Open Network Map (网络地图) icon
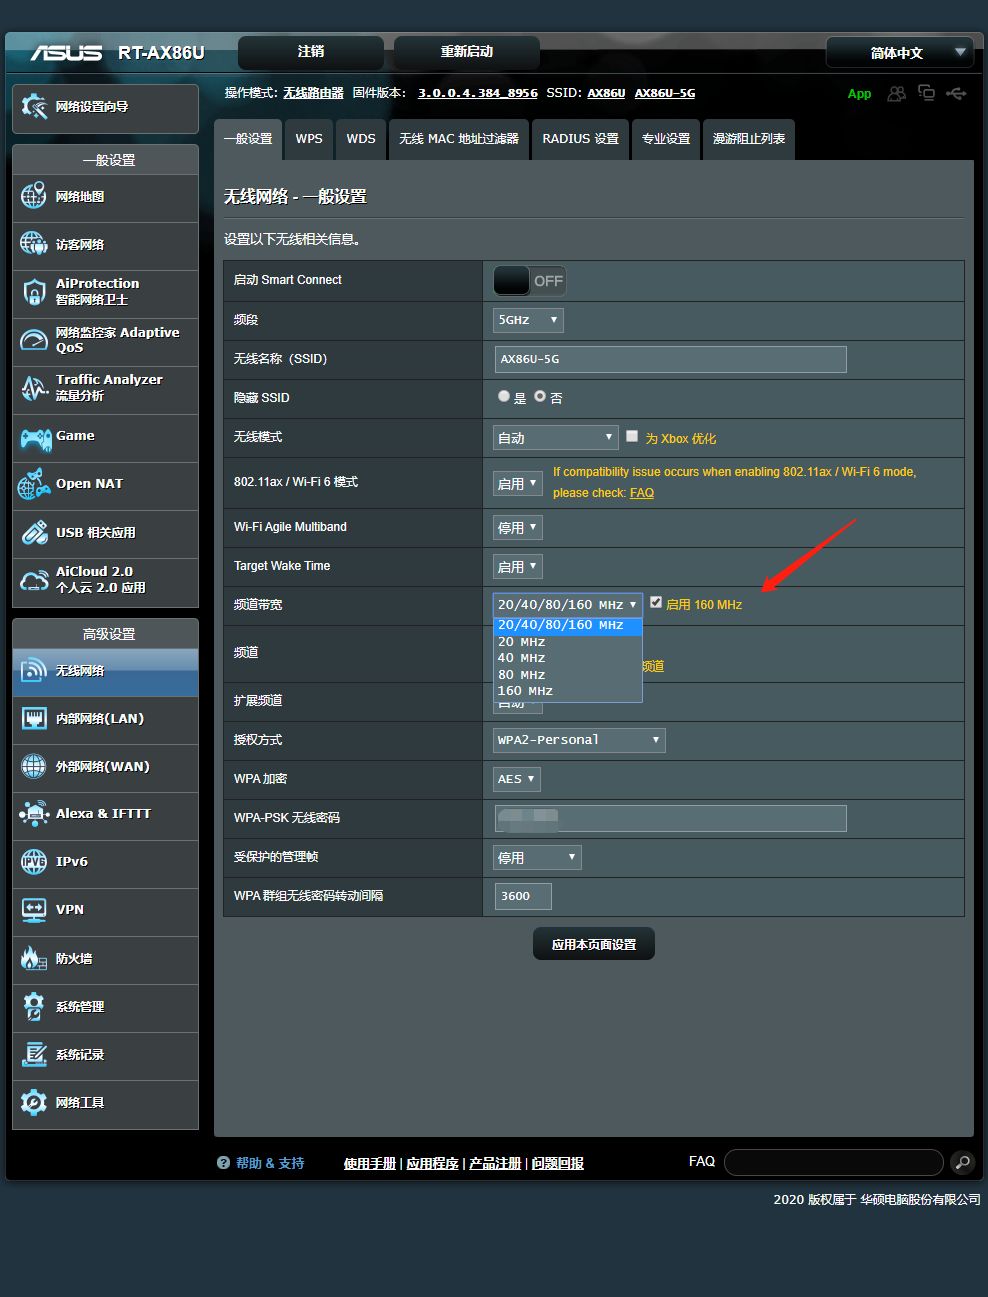The width and height of the screenshot is (988, 1297). tap(34, 196)
